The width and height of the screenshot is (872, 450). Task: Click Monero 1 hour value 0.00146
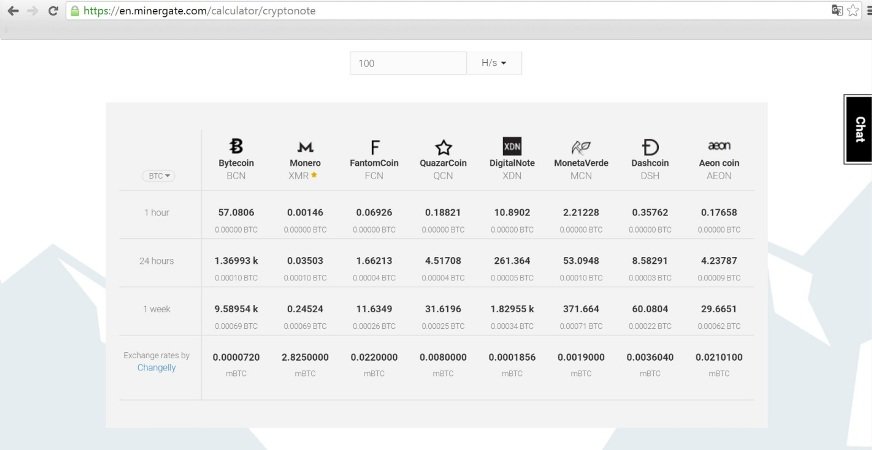(305, 212)
